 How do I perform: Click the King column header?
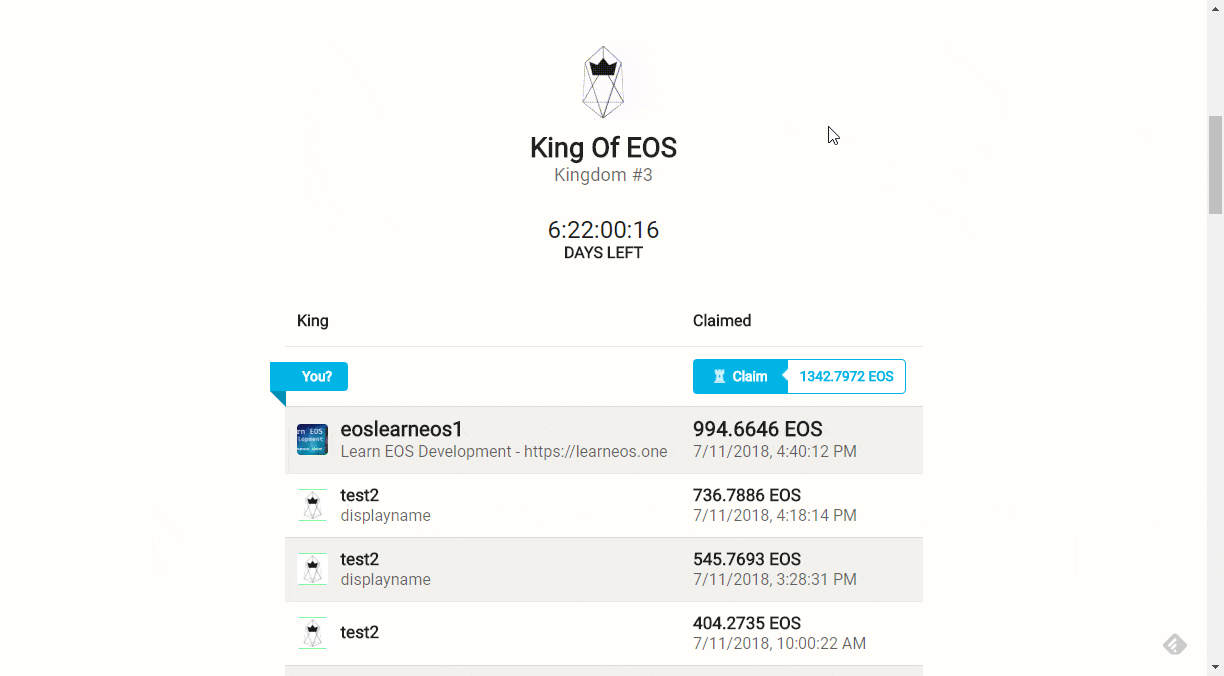click(313, 321)
